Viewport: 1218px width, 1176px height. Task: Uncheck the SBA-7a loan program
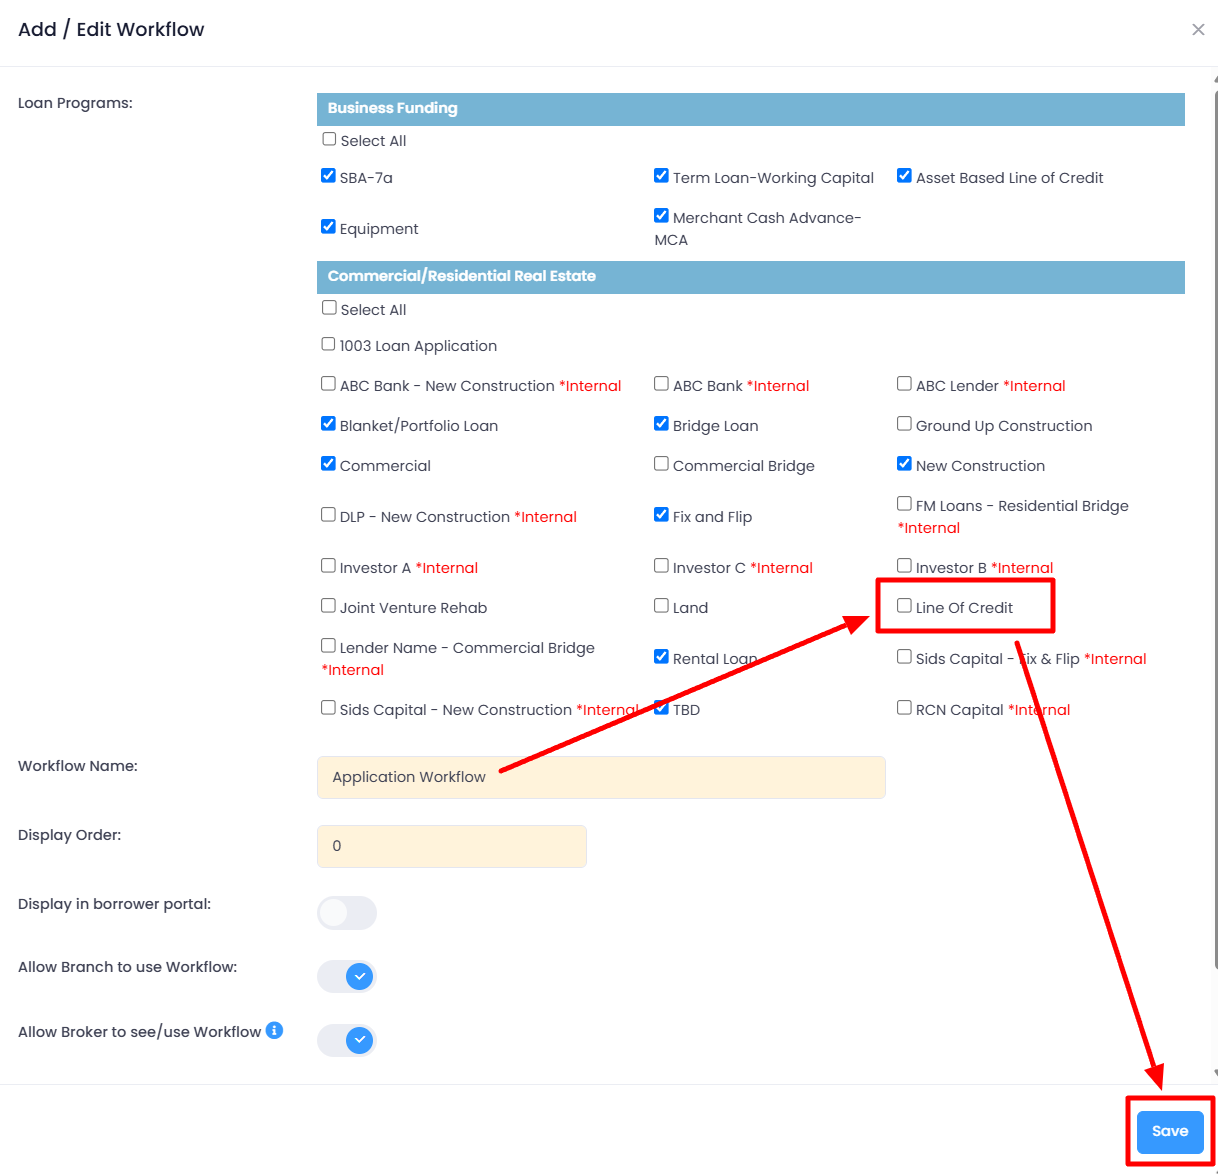click(x=328, y=175)
